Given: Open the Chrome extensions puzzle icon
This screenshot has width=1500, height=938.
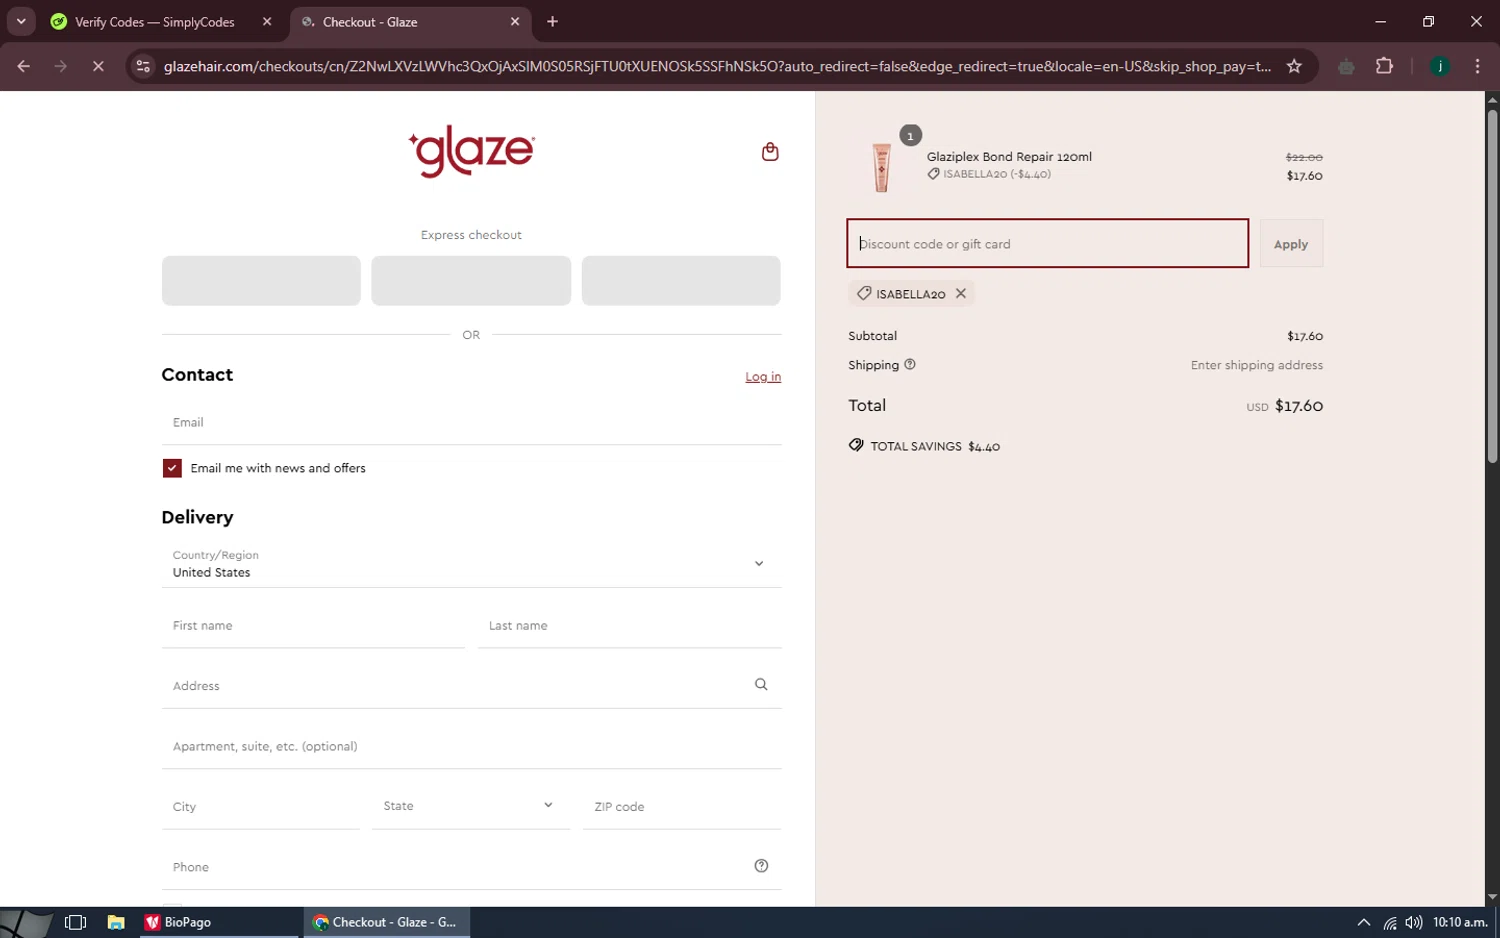Looking at the screenshot, I should pos(1384,66).
